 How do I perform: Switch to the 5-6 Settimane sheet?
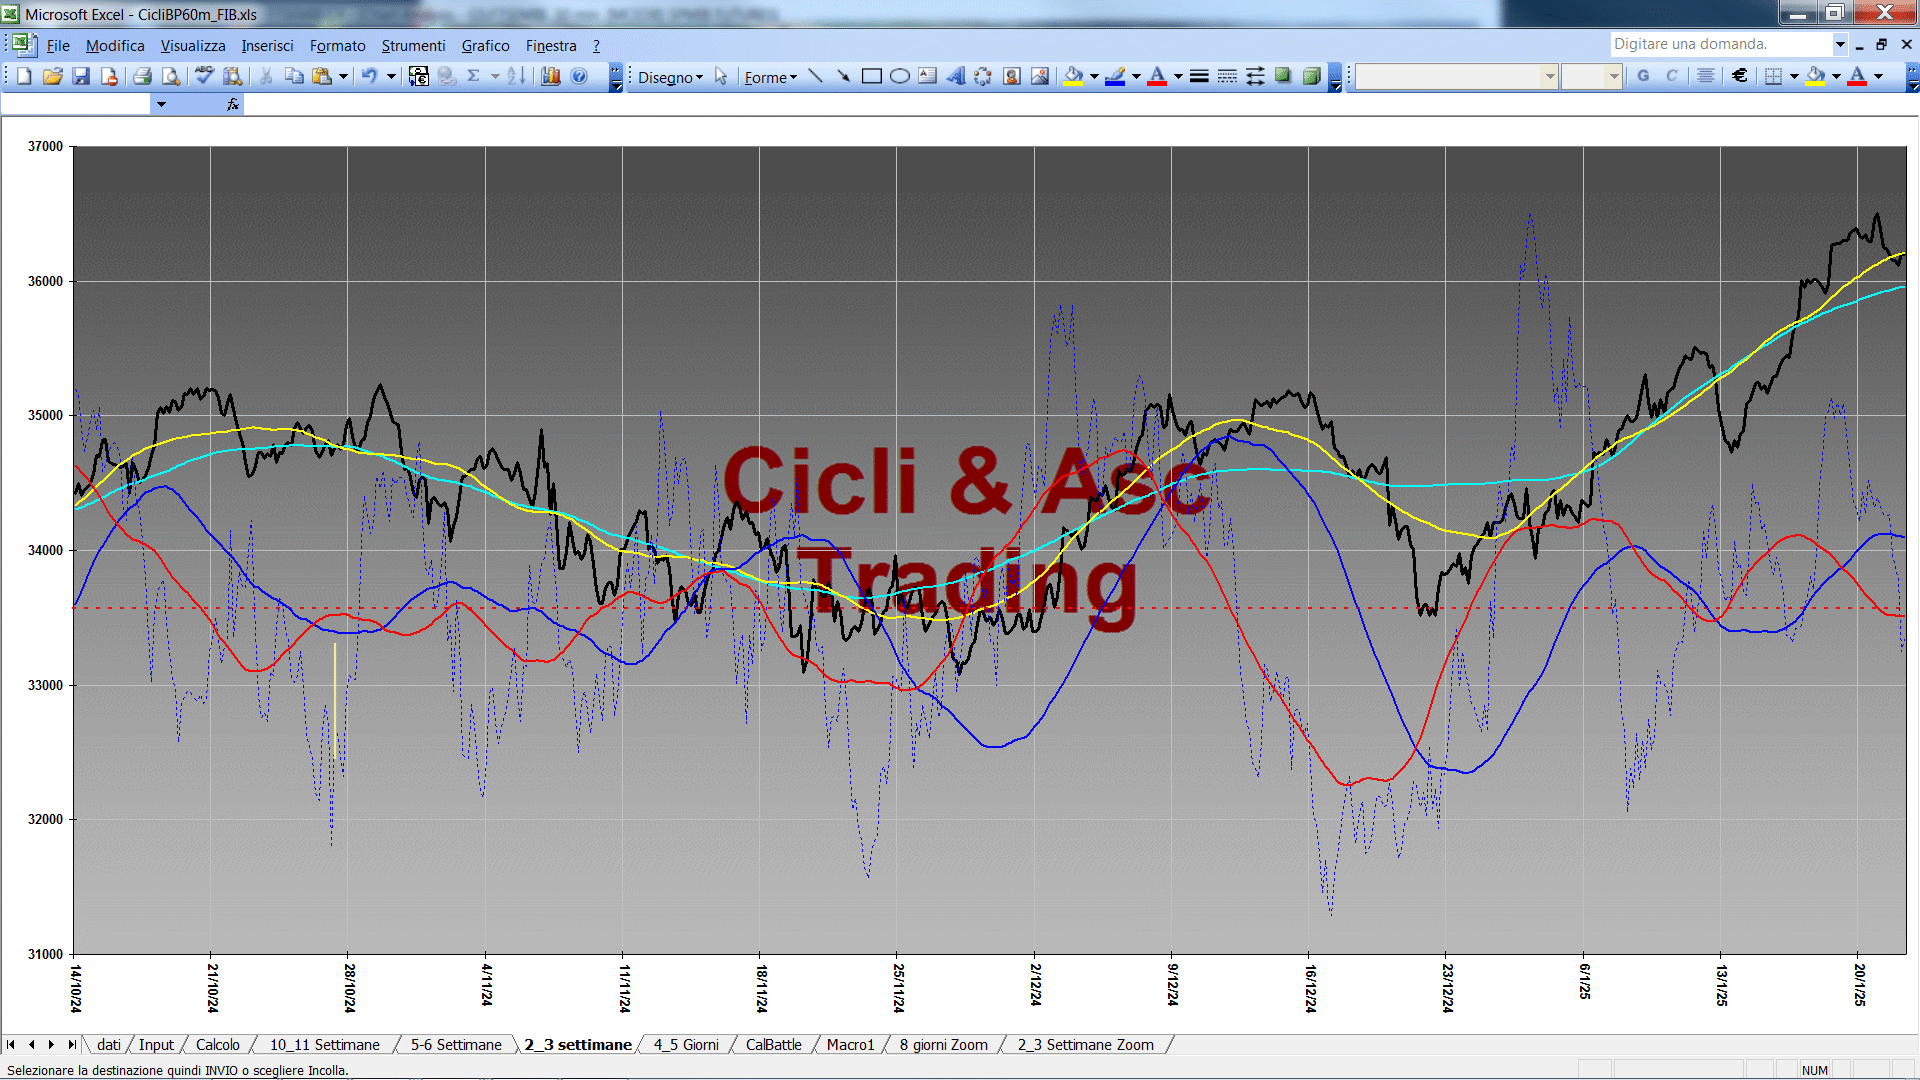pos(456,1045)
